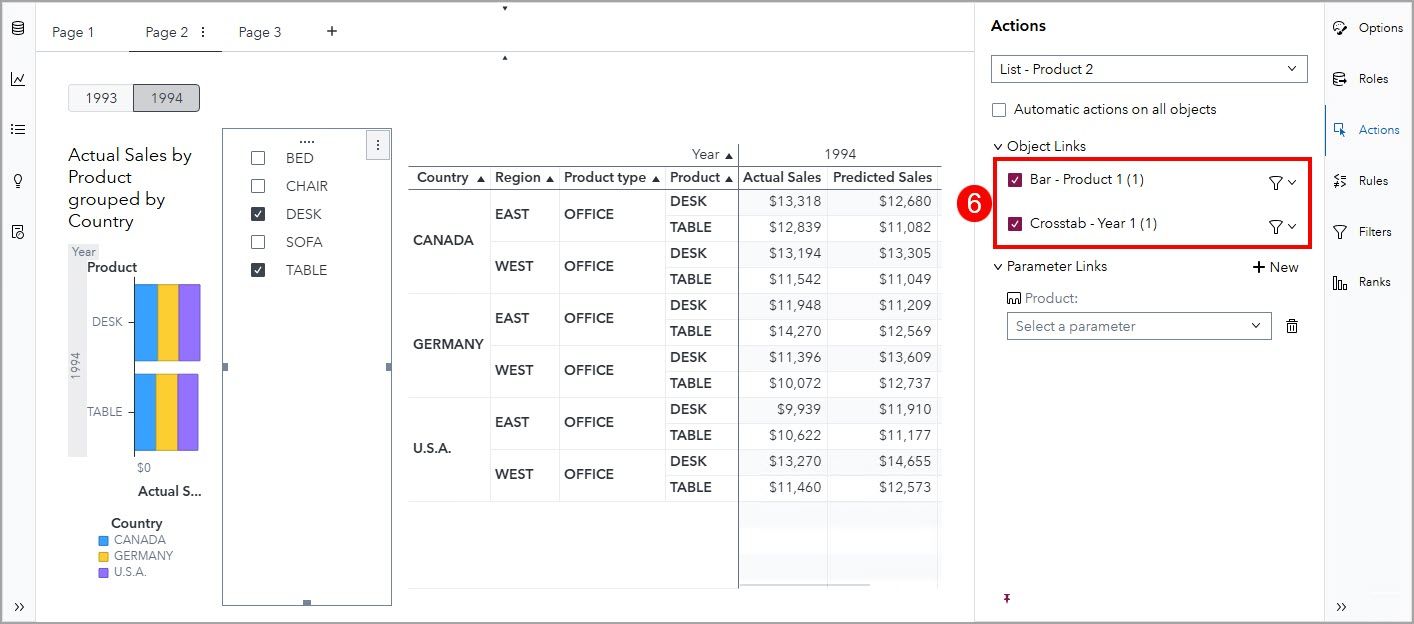Open the Options pane
Viewport: 1414px width, 624px height.
1368,28
